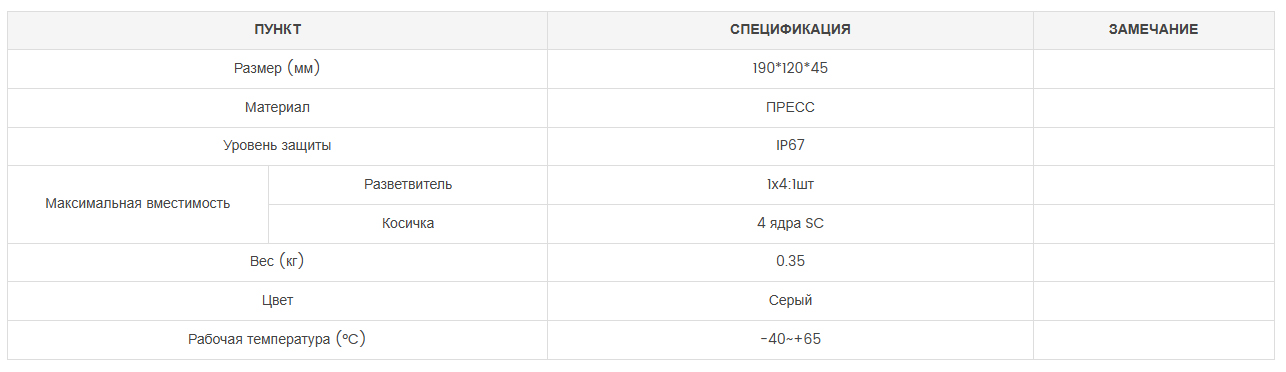Click the -40~+65 temperature value

[790, 340]
